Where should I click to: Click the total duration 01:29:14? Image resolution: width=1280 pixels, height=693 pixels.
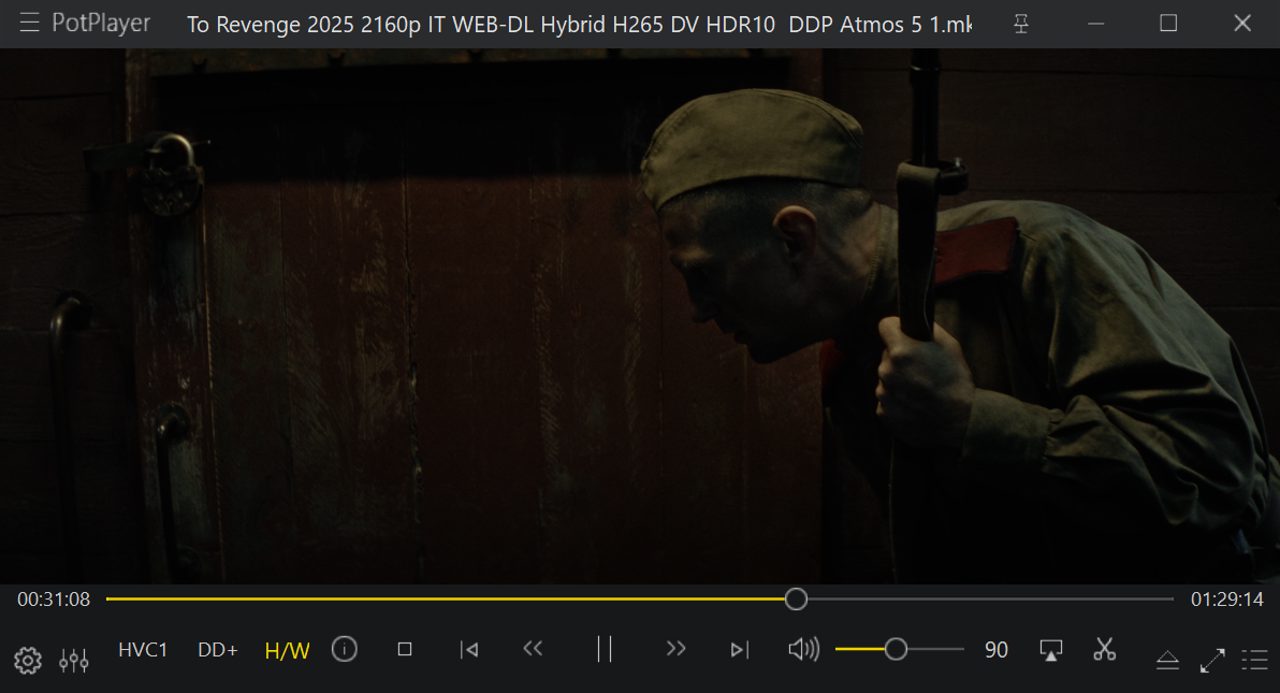tap(1227, 600)
